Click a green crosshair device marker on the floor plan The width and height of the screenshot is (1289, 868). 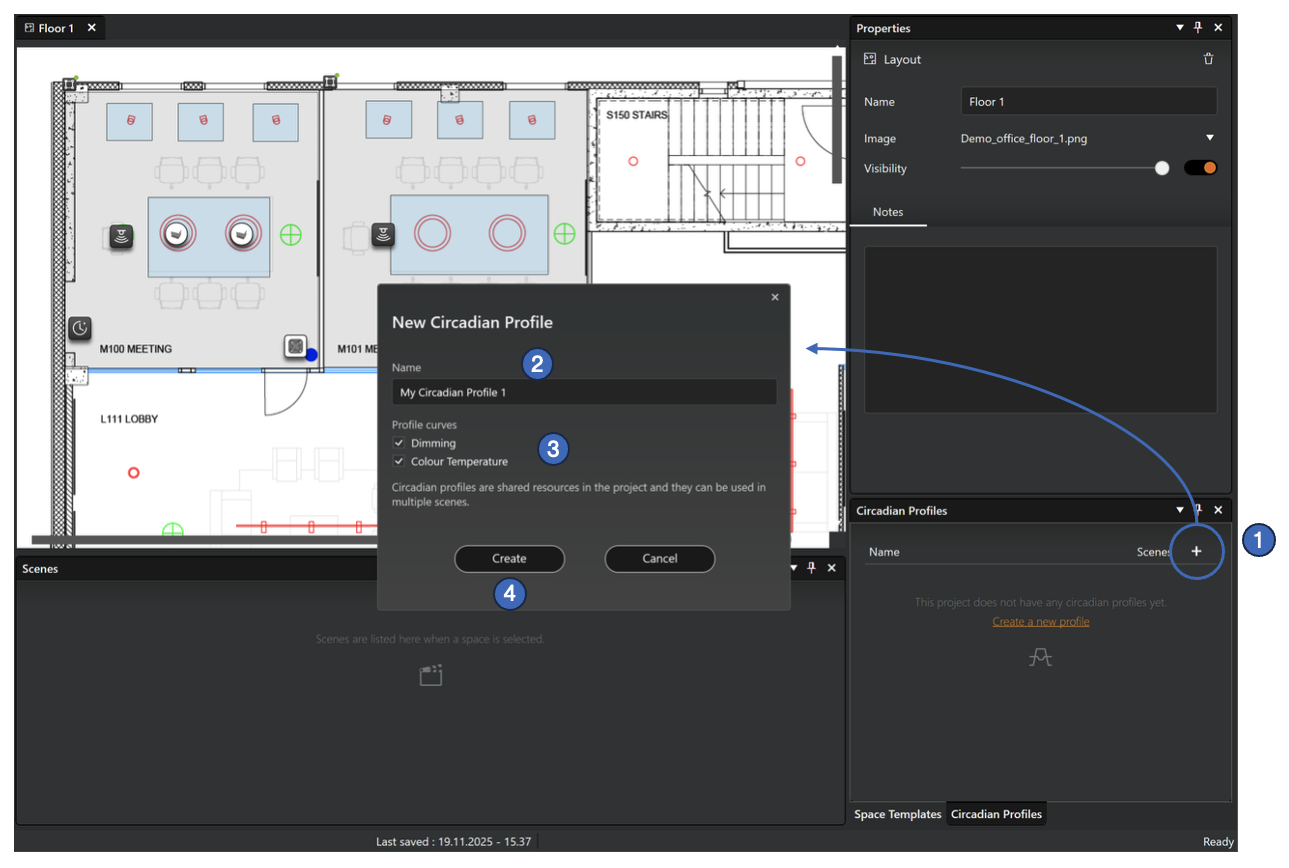click(x=290, y=235)
